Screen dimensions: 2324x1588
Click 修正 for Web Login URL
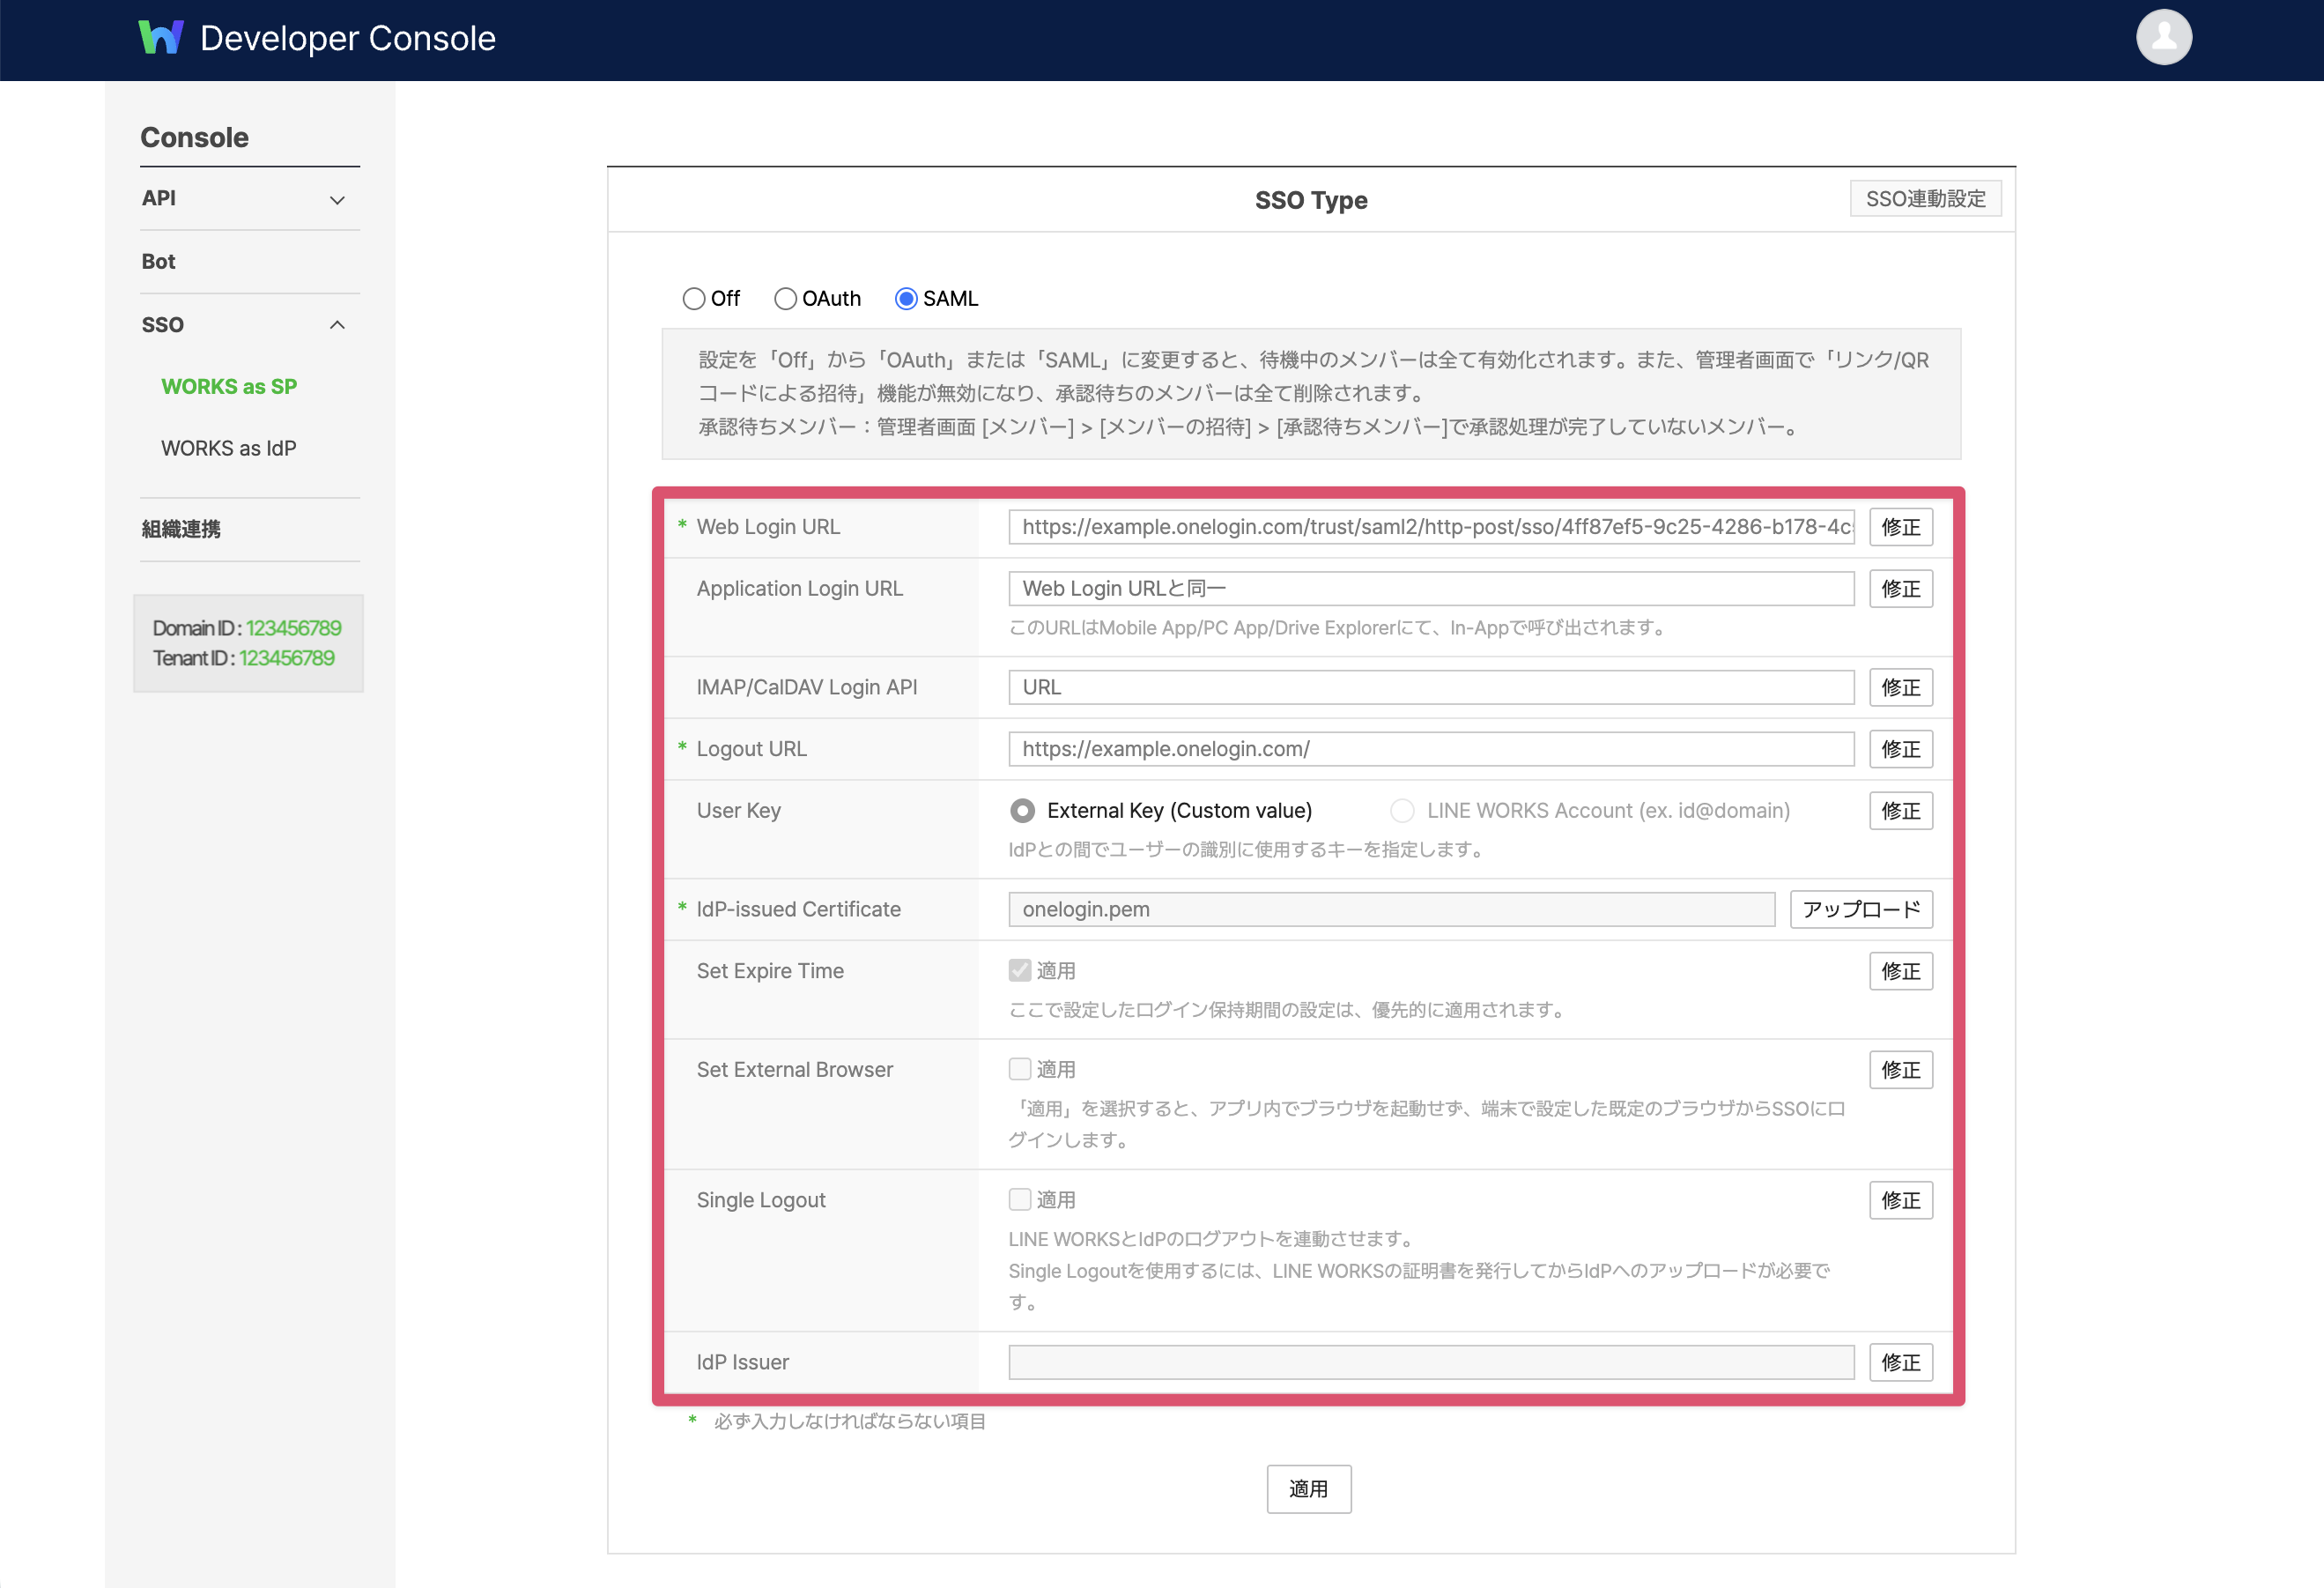(x=1900, y=527)
